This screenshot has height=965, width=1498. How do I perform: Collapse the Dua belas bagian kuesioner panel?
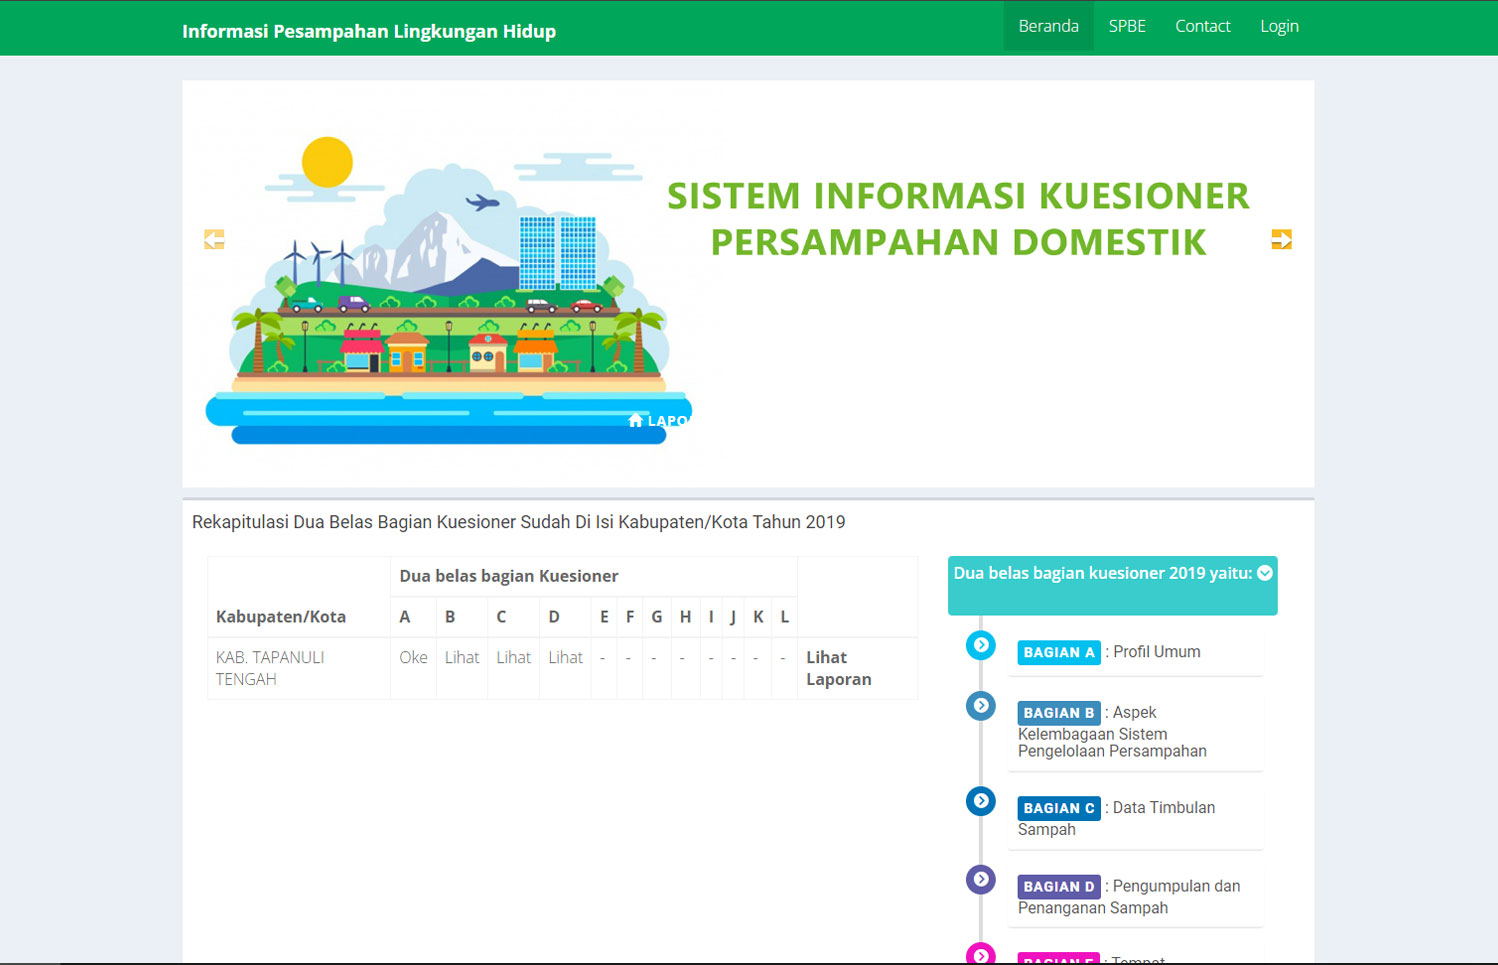(x=1265, y=573)
